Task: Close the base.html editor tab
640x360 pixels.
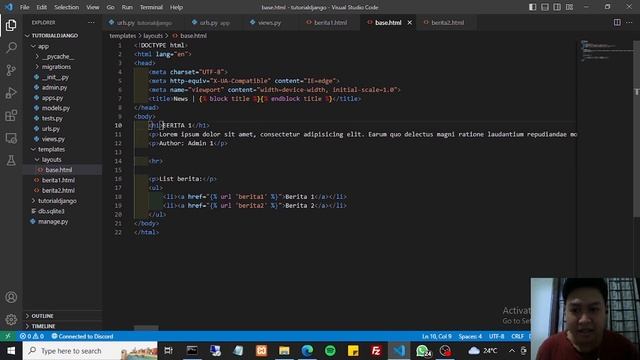Action: pos(409,22)
